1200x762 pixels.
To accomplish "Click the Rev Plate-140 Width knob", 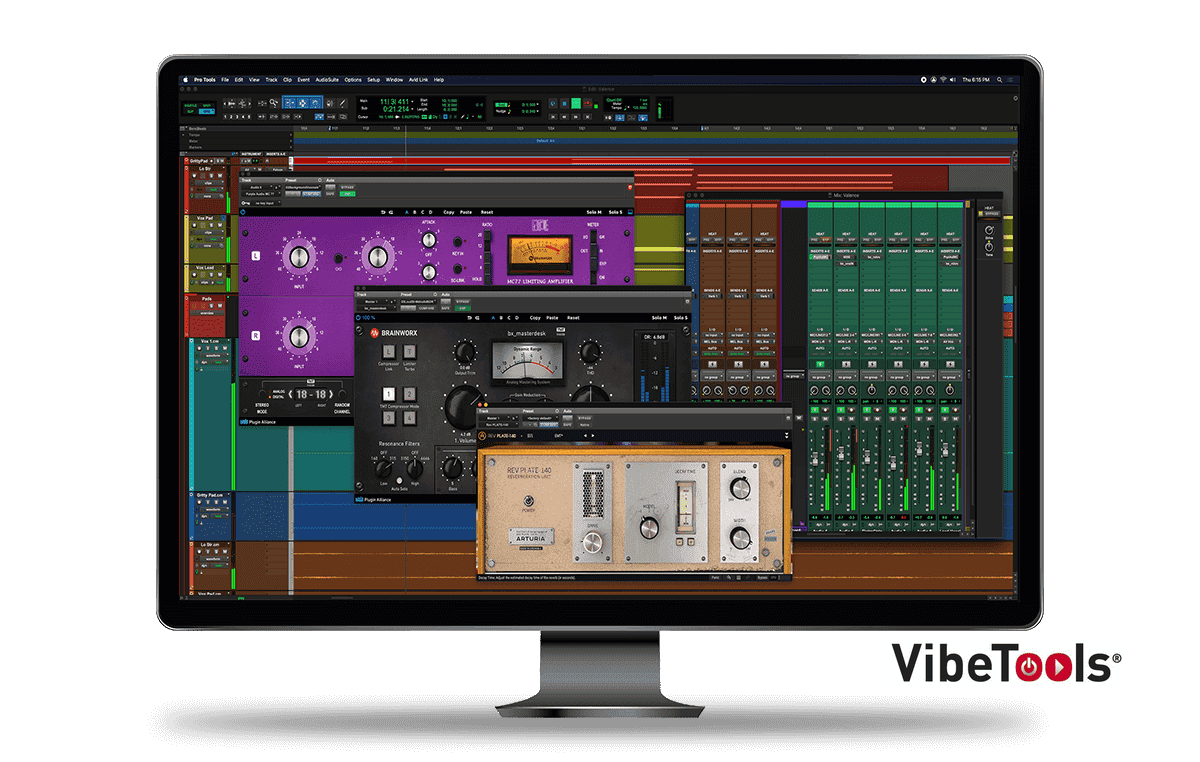I will click(x=741, y=538).
